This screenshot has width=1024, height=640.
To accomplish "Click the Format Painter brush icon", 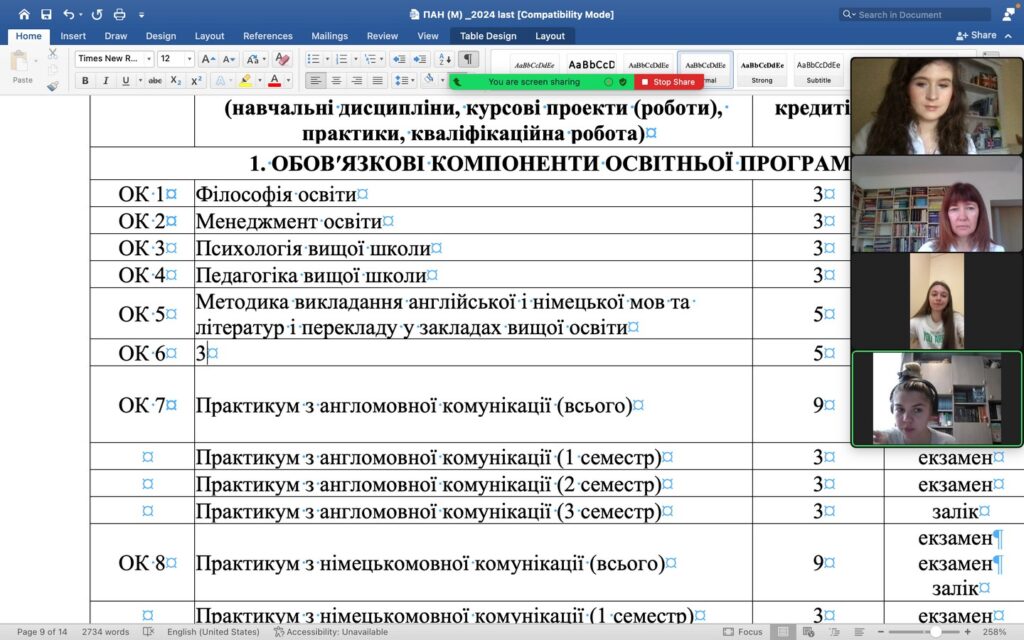I will (53, 85).
